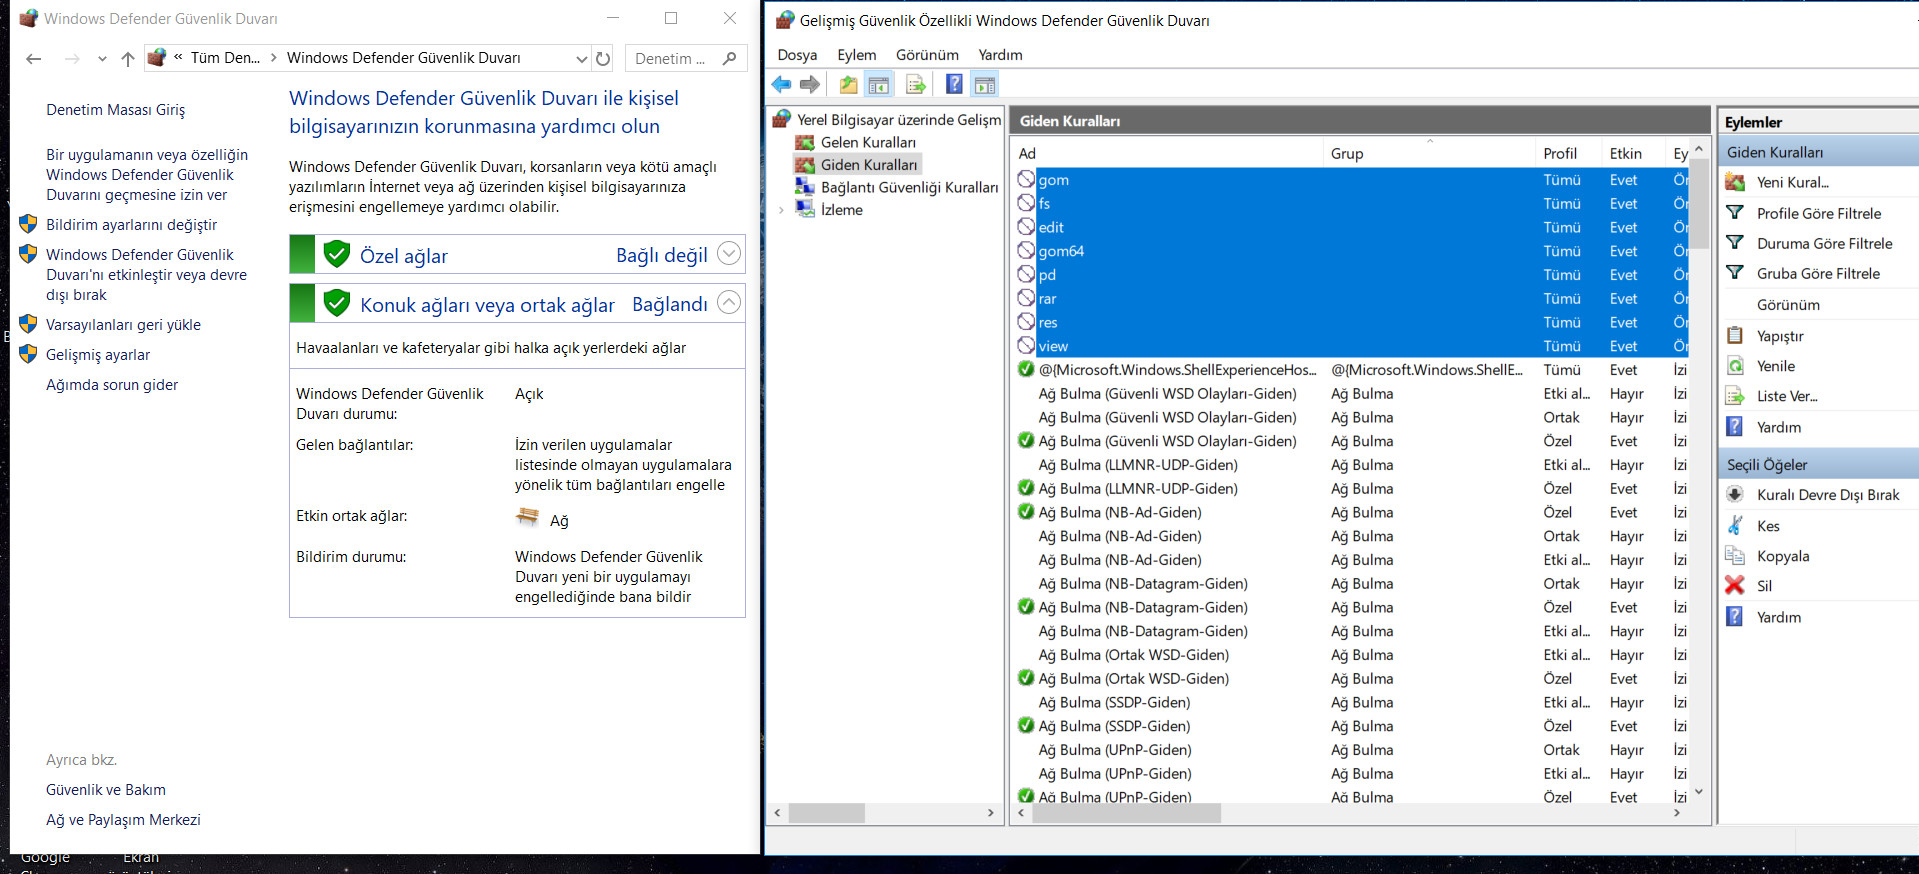Select the Ağ Bulma (Ortak WSD-Giden) Özel rule

pos(1350,678)
